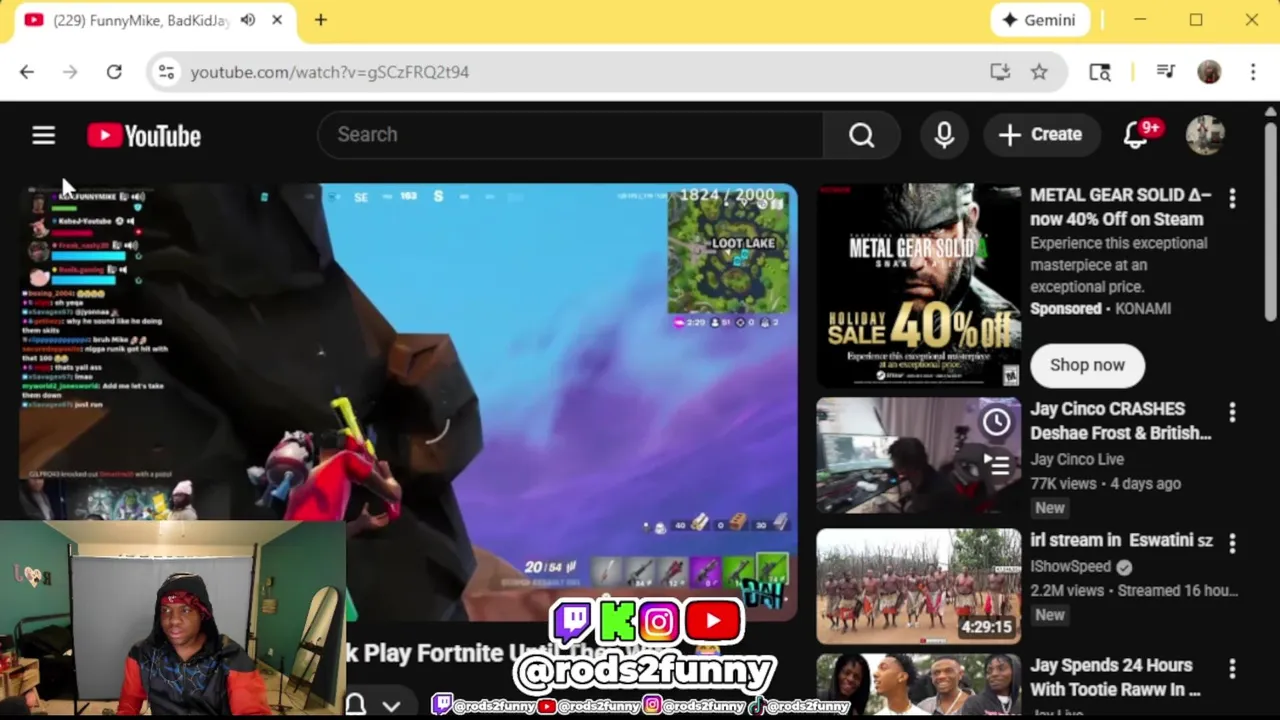The height and width of the screenshot is (720, 1280).
Task: Expand the subscribe notification chevron dropdown
Action: 391,706
